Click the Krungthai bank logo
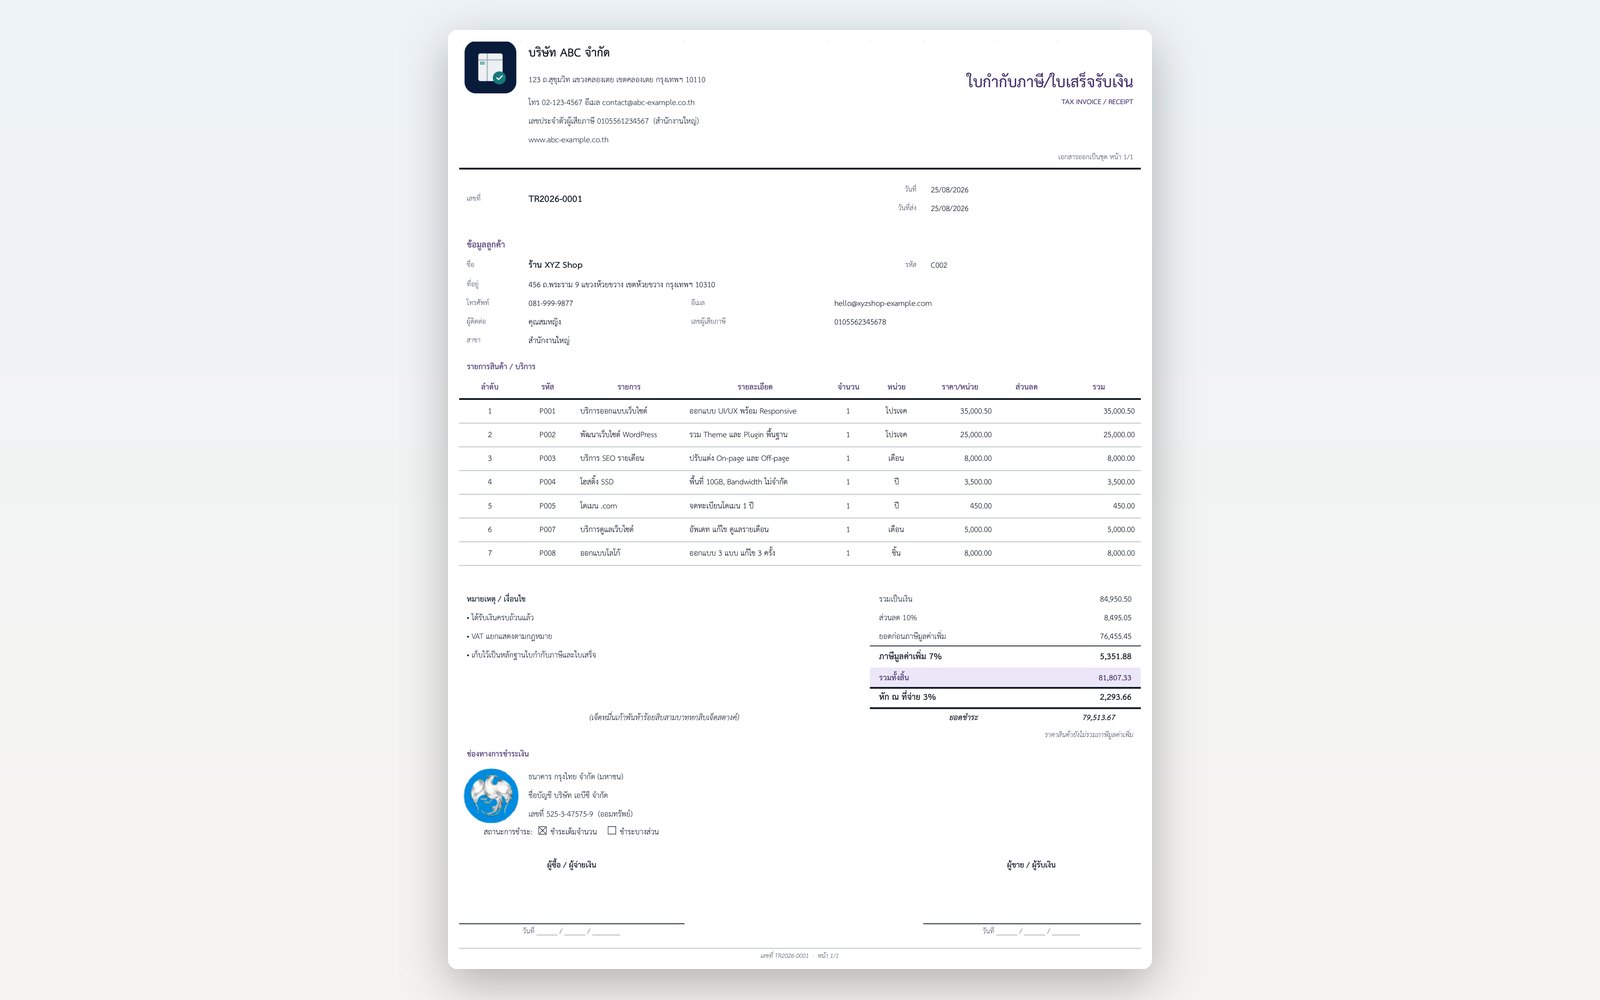The width and height of the screenshot is (1600, 1000). click(x=491, y=796)
